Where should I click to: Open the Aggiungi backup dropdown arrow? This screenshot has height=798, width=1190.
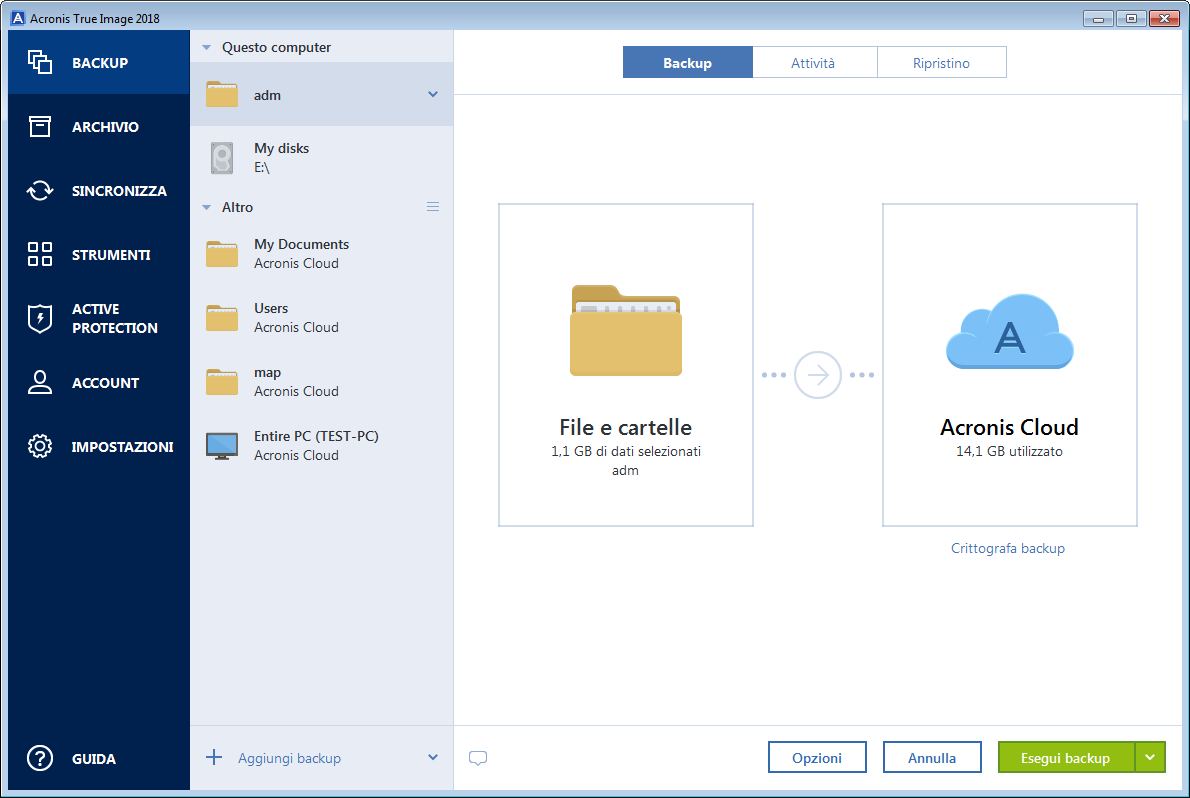click(433, 757)
